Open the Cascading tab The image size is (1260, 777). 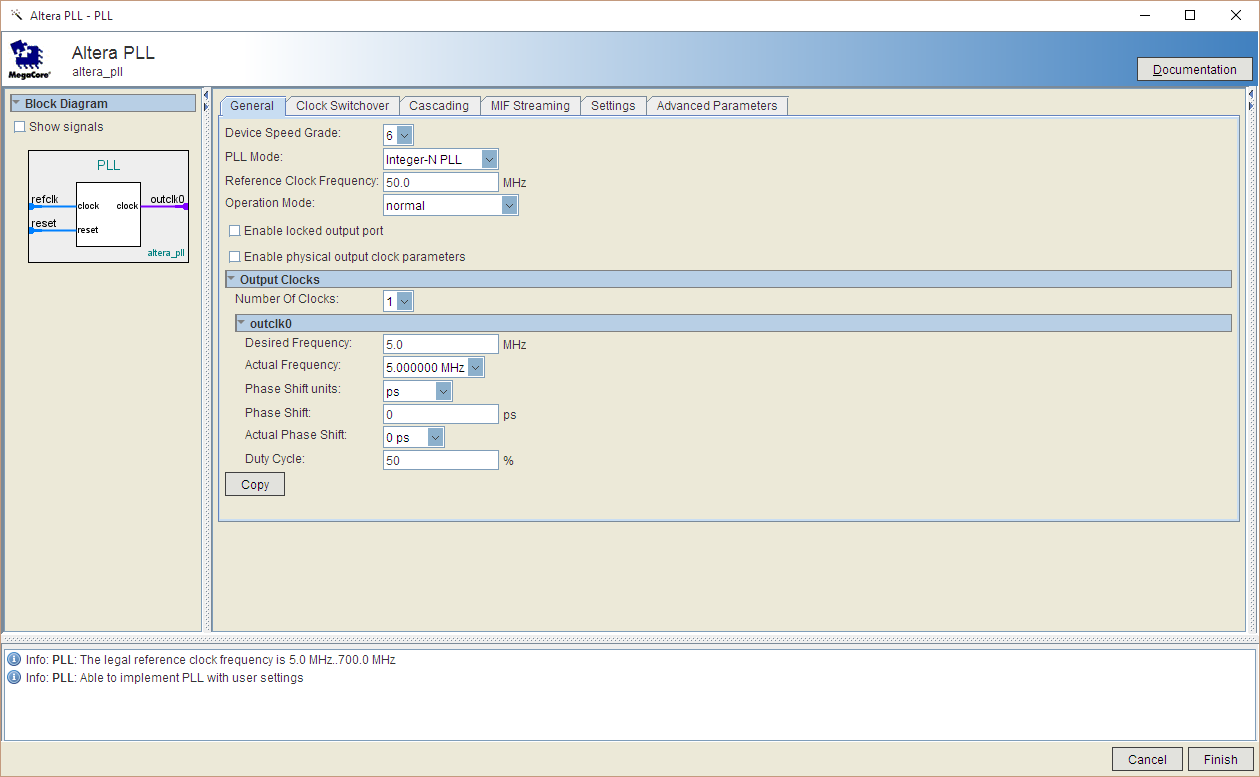439,106
